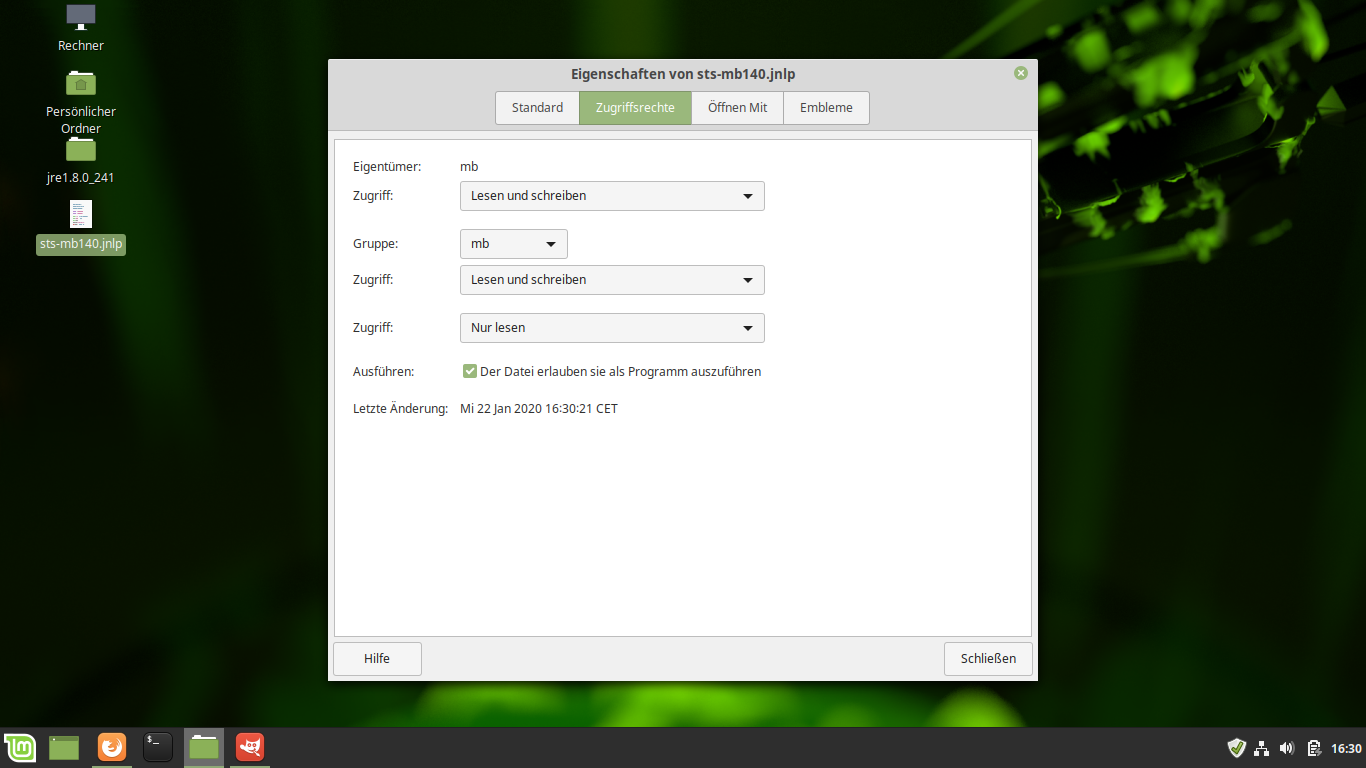Click the Hilfe button

click(x=377, y=659)
